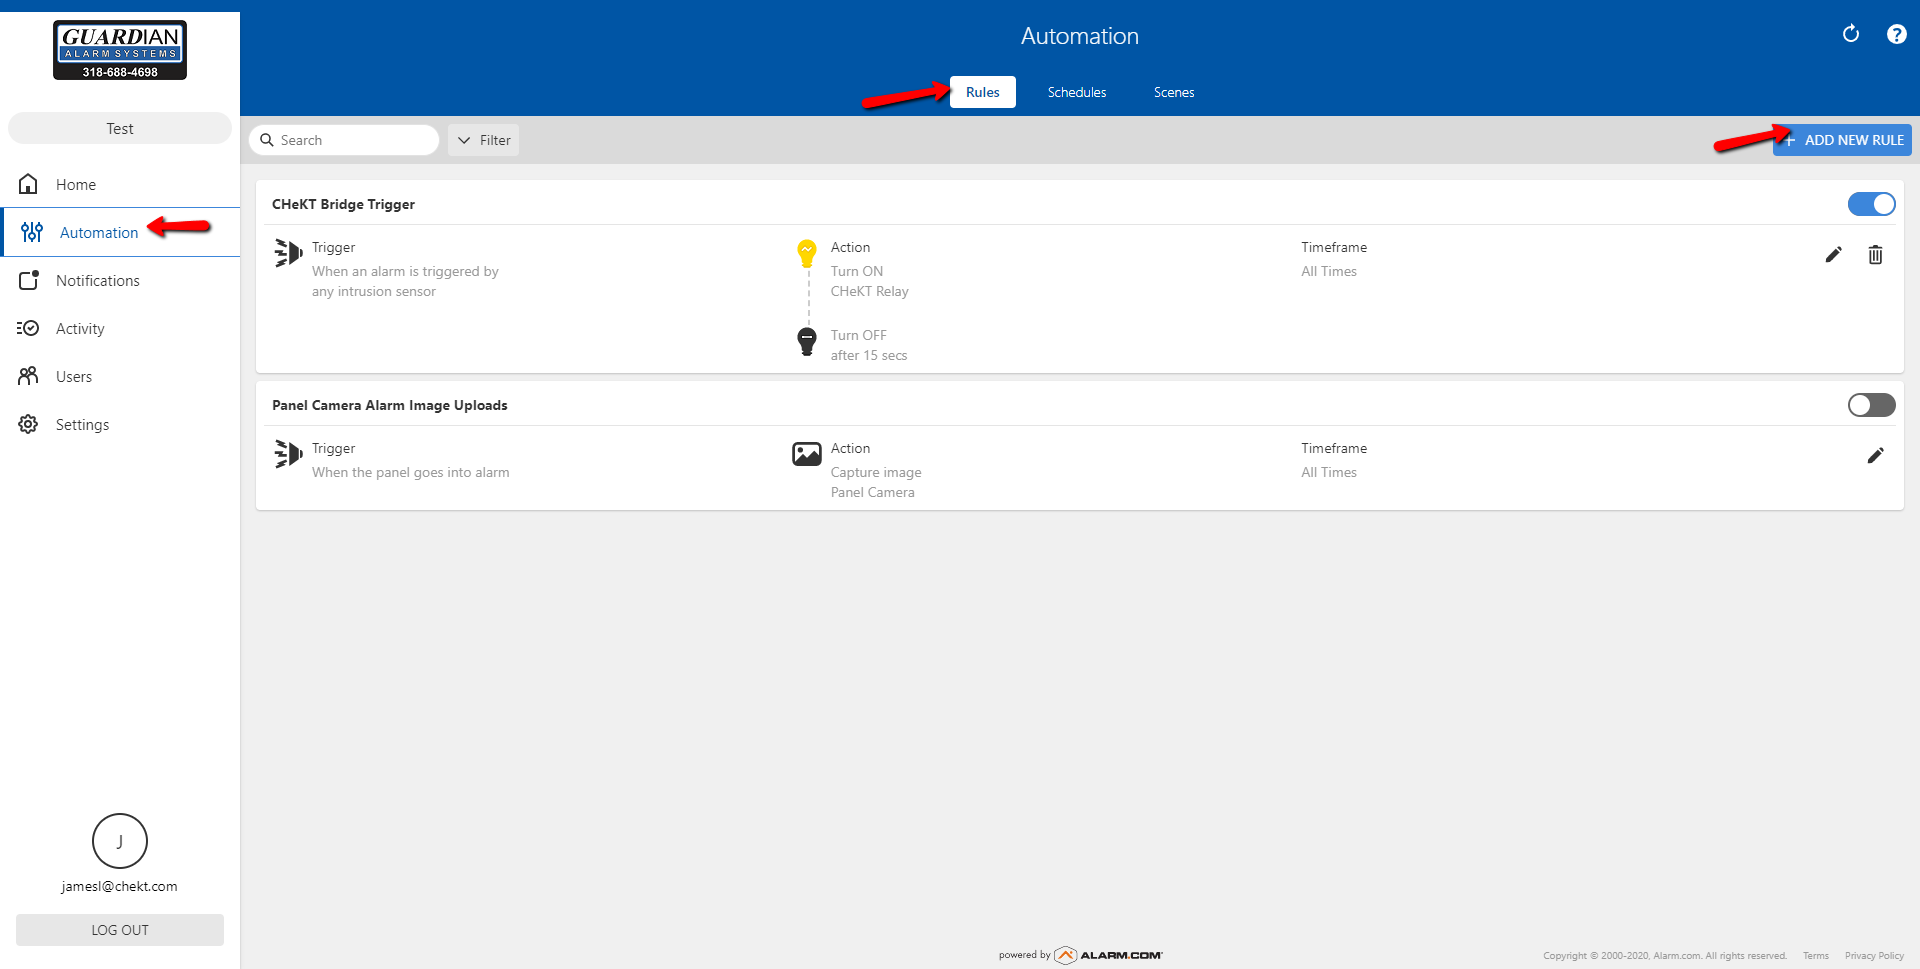The width and height of the screenshot is (1920, 969).
Task: Click the jamesl@chekt.com account email
Action: pos(120,886)
